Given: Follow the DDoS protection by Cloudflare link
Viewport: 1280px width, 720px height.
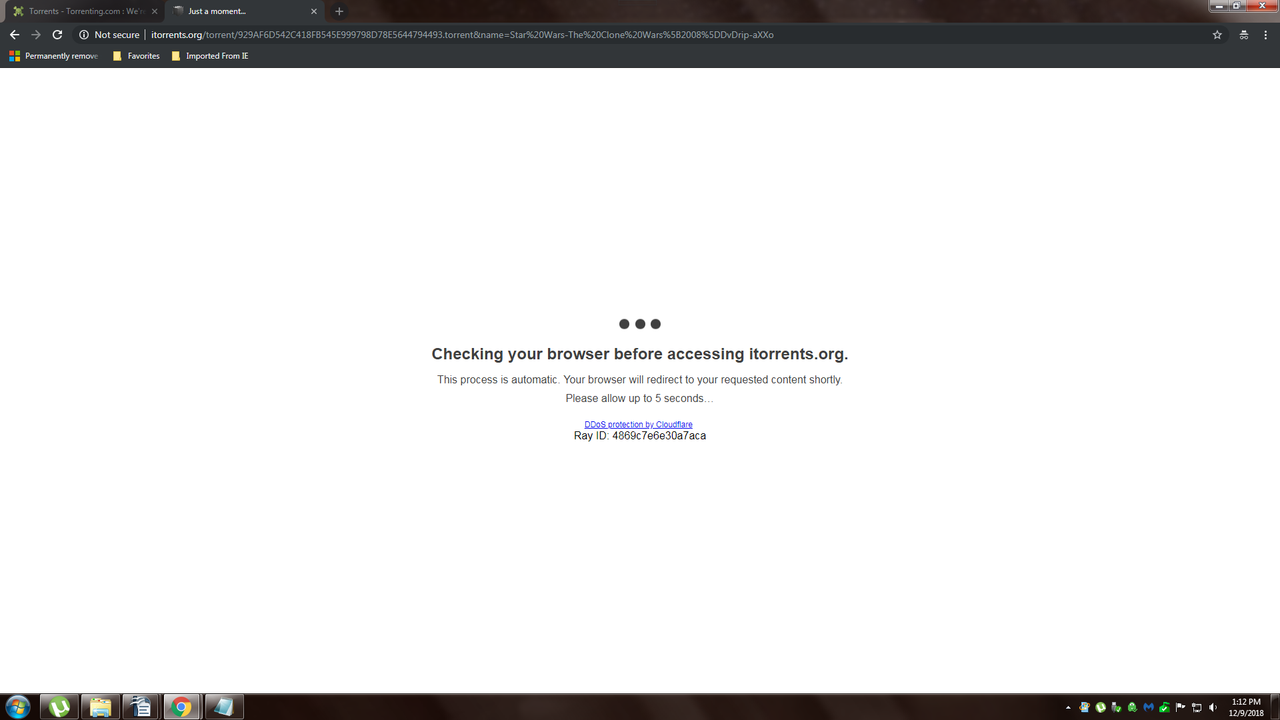Looking at the screenshot, I should 639,425.
